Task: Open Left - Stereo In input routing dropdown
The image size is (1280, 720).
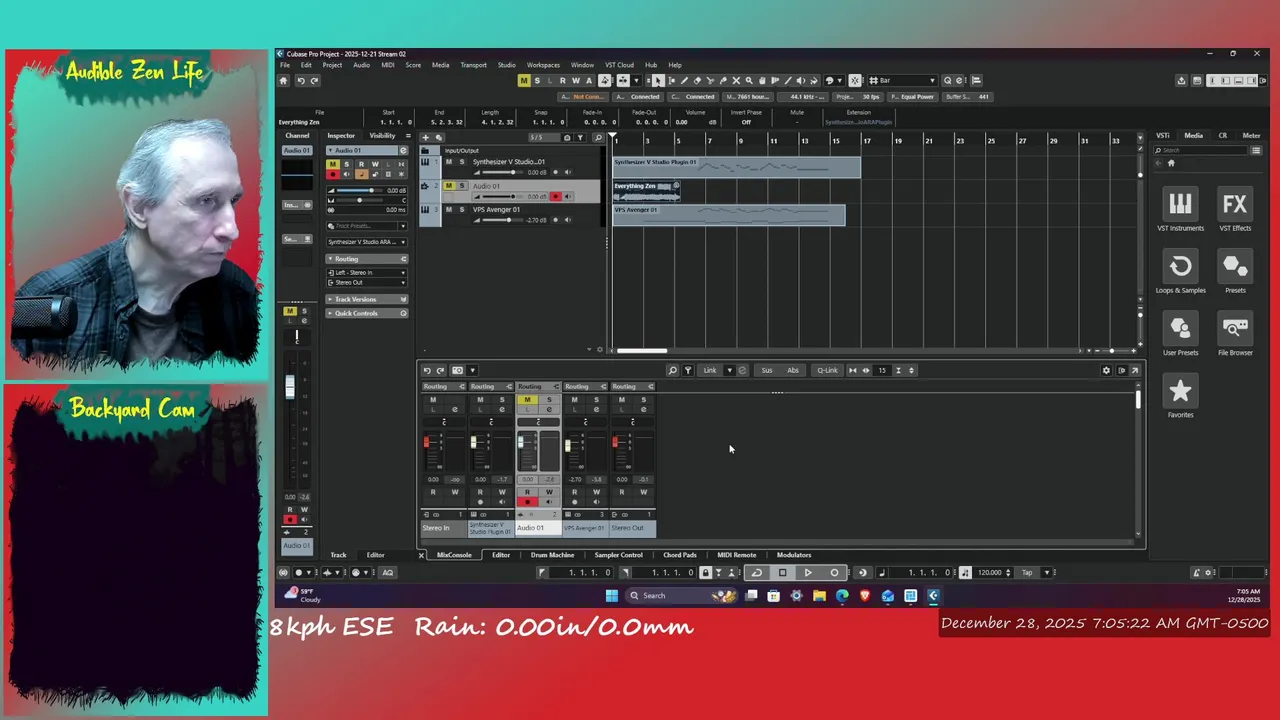Action: 367,272
